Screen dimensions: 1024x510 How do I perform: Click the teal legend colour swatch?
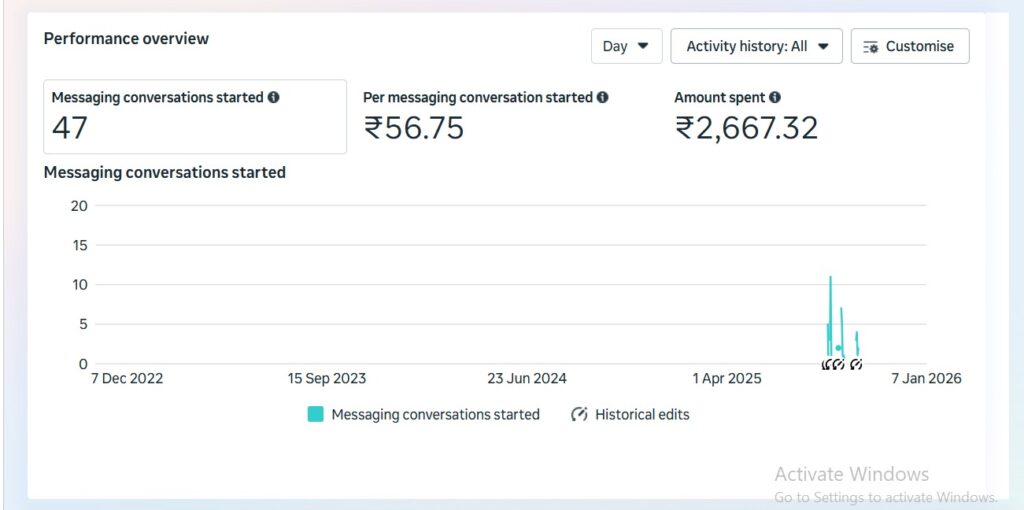(315, 414)
